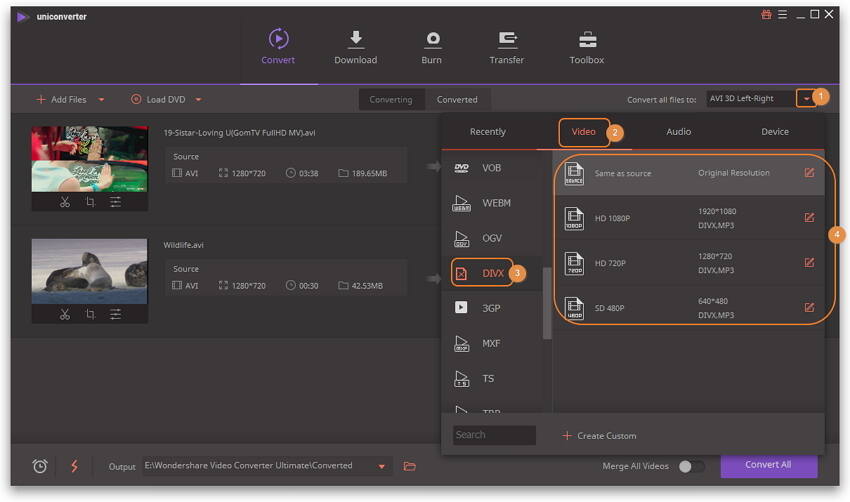The height and width of the screenshot is (502, 850).
Task: Click the Load DVD button
Action: click(x=158, y=100)
